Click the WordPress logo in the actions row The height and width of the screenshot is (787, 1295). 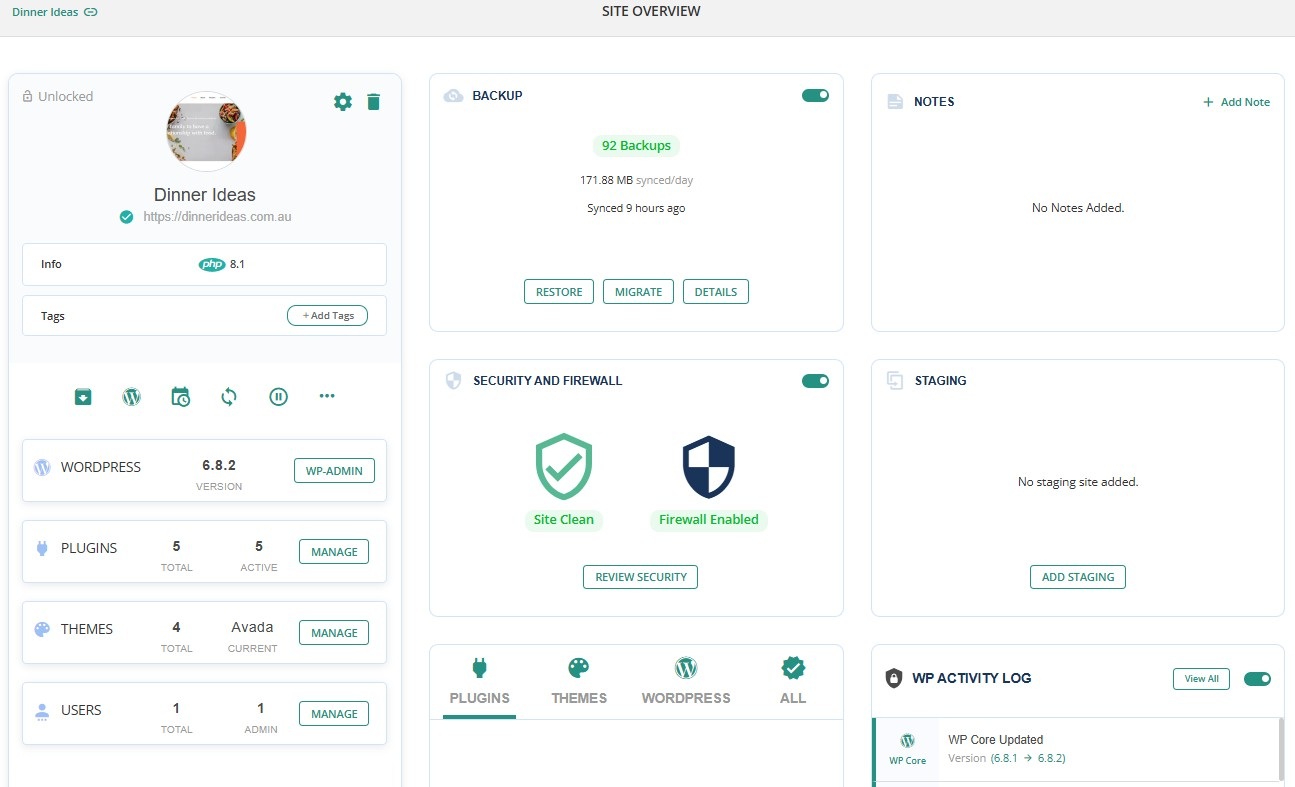click(x=131, y=397)
